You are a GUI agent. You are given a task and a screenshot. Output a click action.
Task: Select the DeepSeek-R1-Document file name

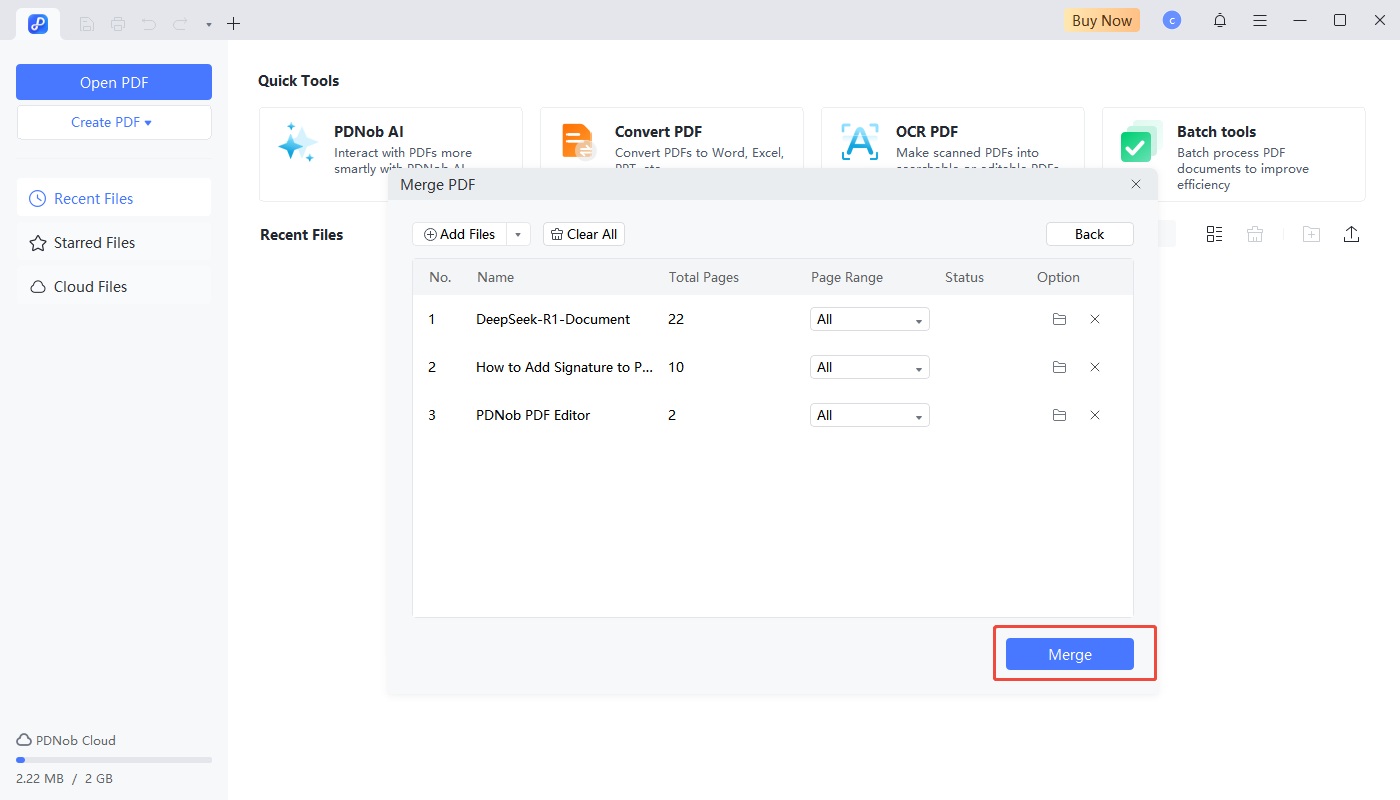coord(553,319)
